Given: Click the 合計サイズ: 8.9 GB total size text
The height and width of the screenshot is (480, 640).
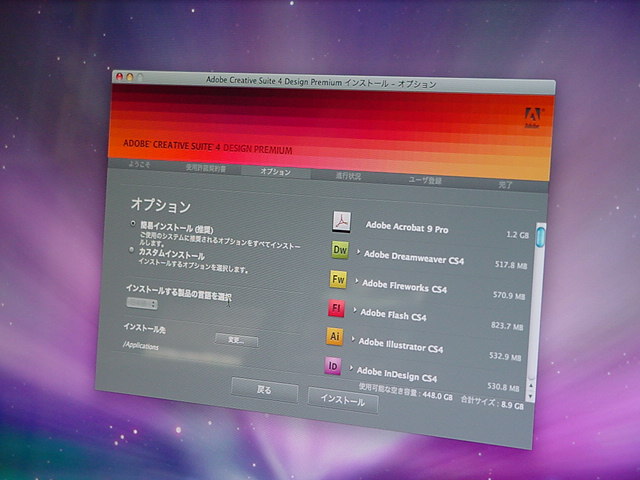Looking at the screenshot, I should coord(492,402).
